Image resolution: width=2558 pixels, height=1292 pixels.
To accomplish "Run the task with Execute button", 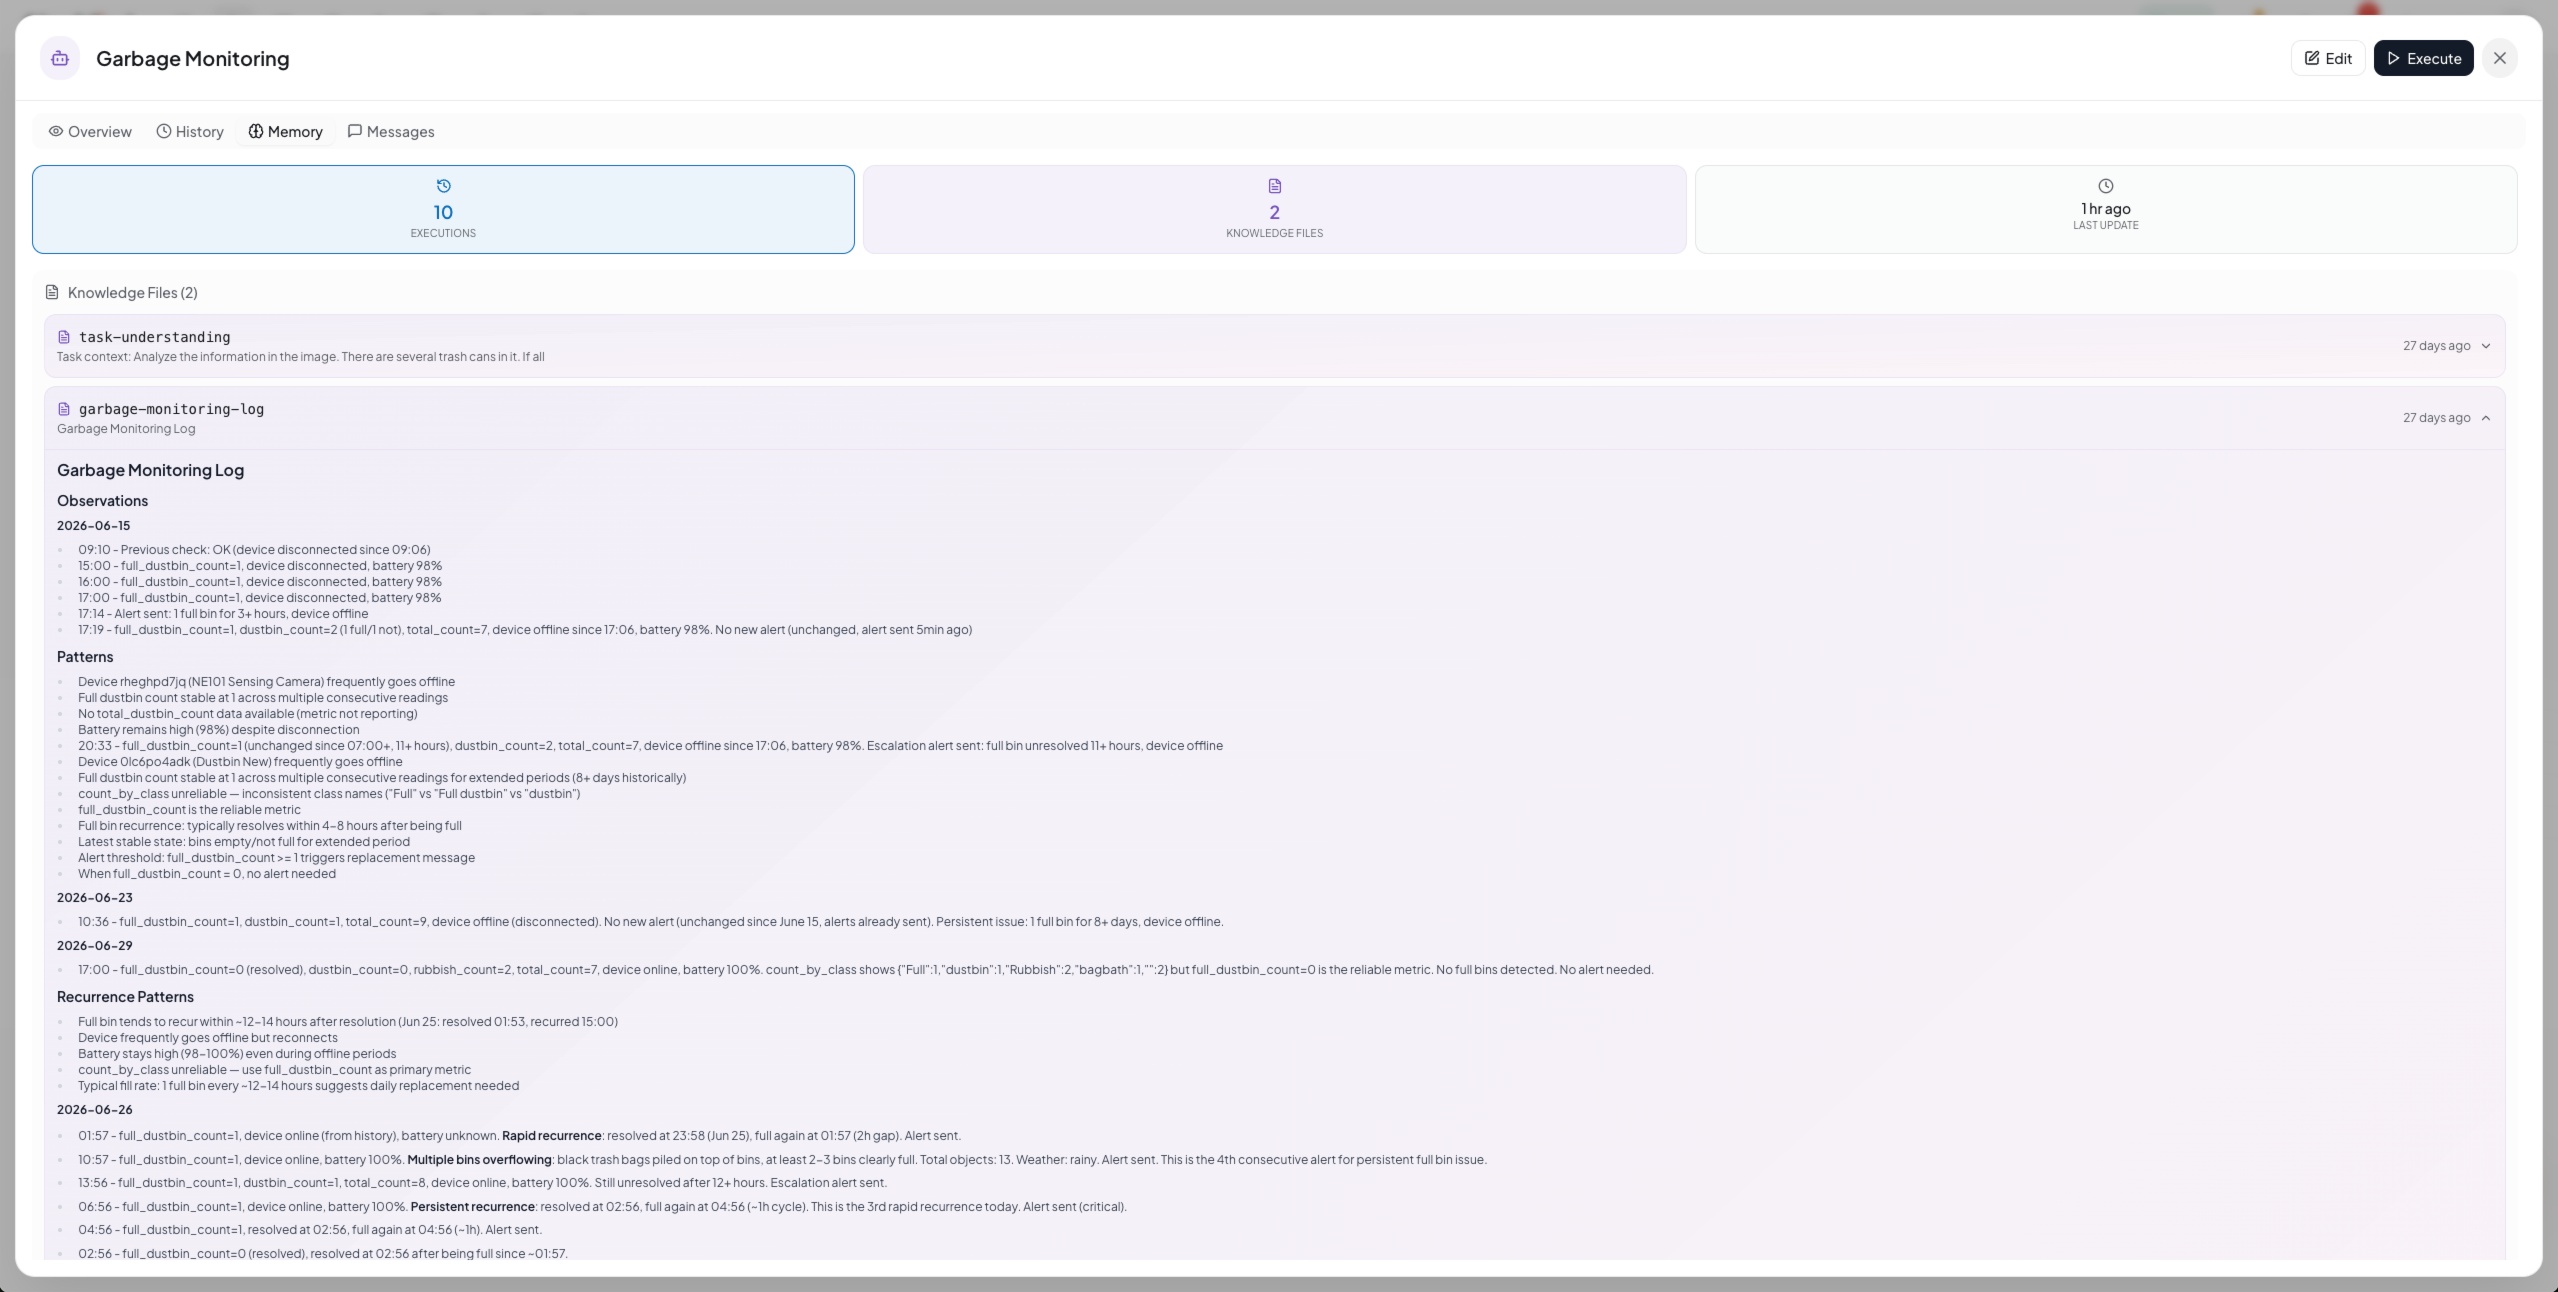I will tap(2423, 58).
